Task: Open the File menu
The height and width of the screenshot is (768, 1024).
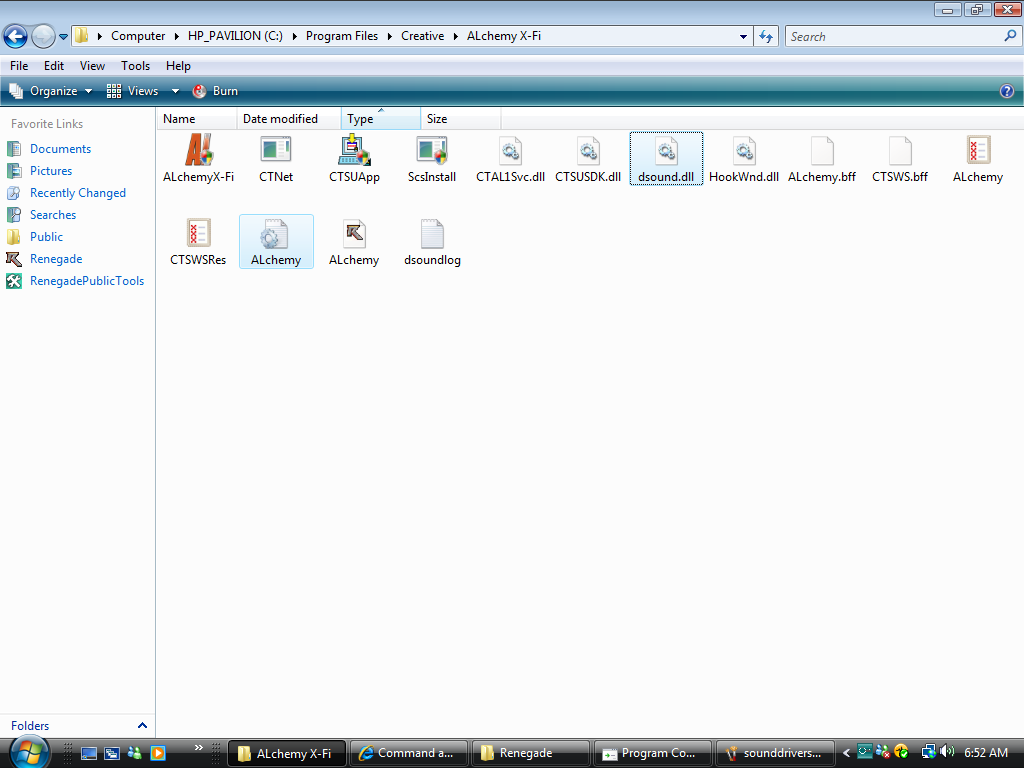Action: tap(19, 66)
